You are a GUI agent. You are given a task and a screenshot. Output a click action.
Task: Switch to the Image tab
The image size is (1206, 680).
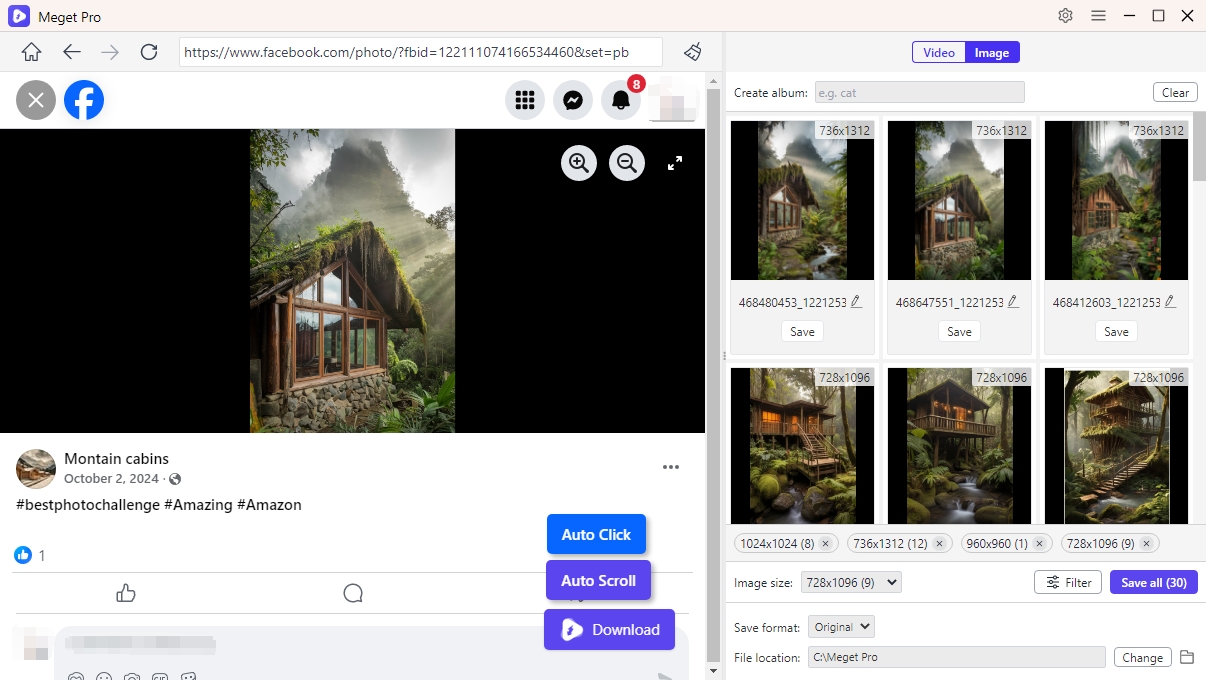(x=992, y=53)
